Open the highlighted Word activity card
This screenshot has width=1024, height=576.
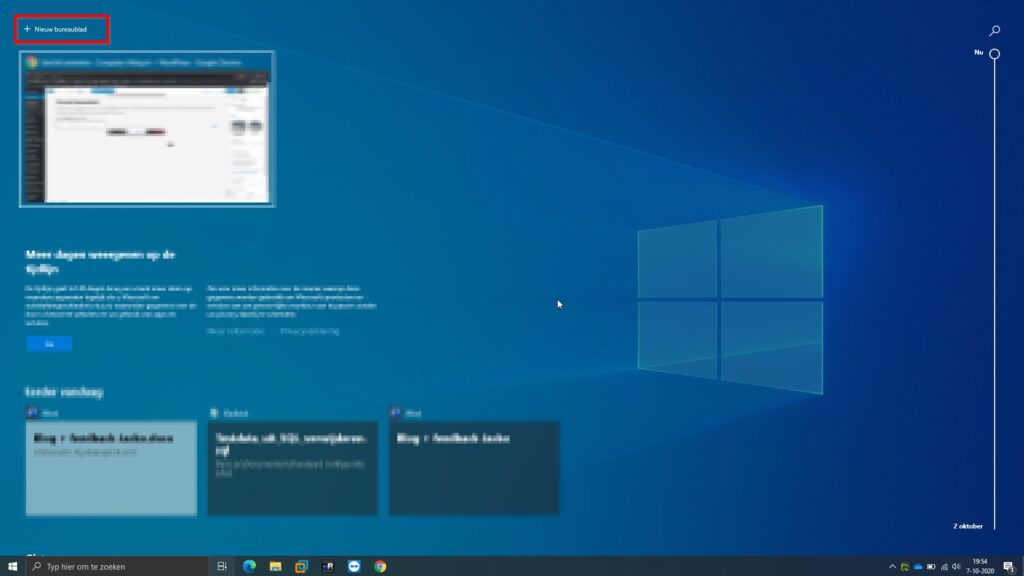(111, 468)
